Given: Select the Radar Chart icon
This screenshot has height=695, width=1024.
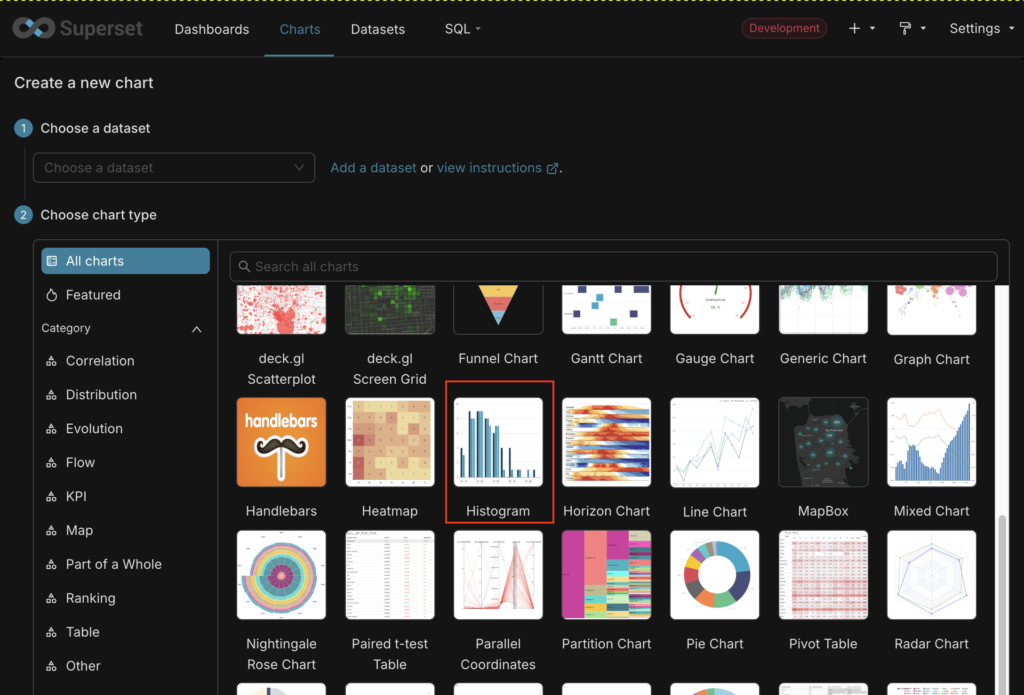Looking at the screenshot, I should [931, 575].
